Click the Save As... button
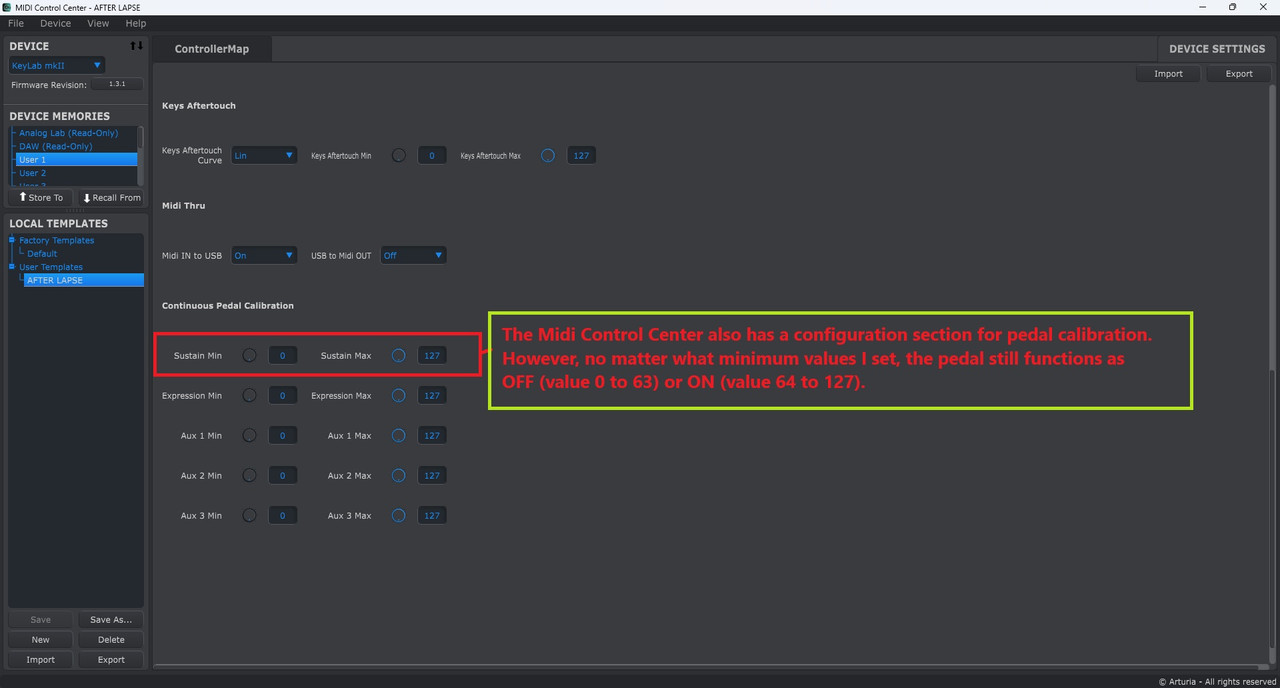The image size is (1280, 688). tap(111, 619)
